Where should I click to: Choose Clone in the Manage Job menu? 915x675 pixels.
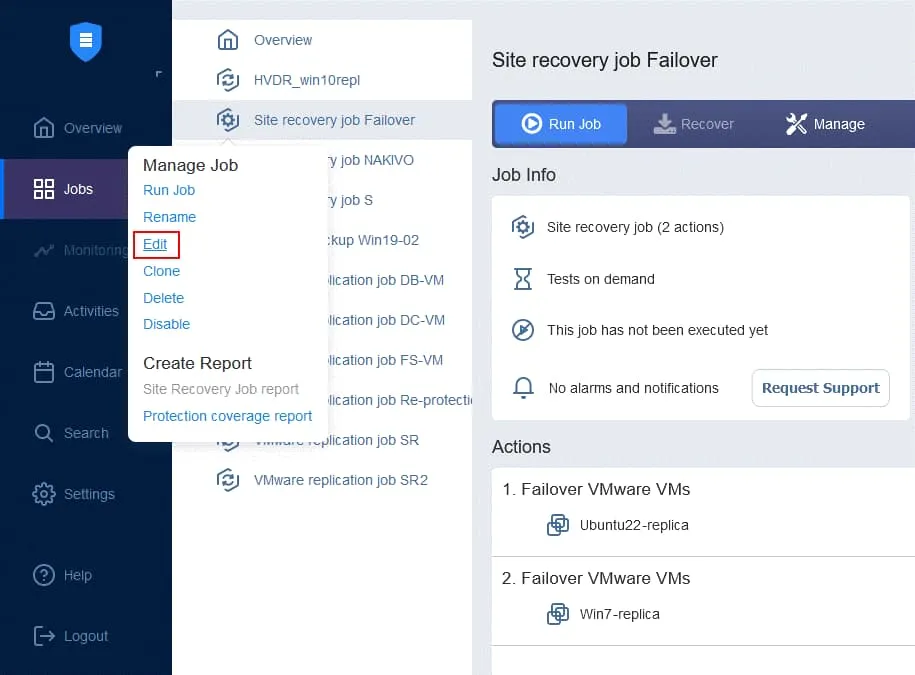click(161, 270)
